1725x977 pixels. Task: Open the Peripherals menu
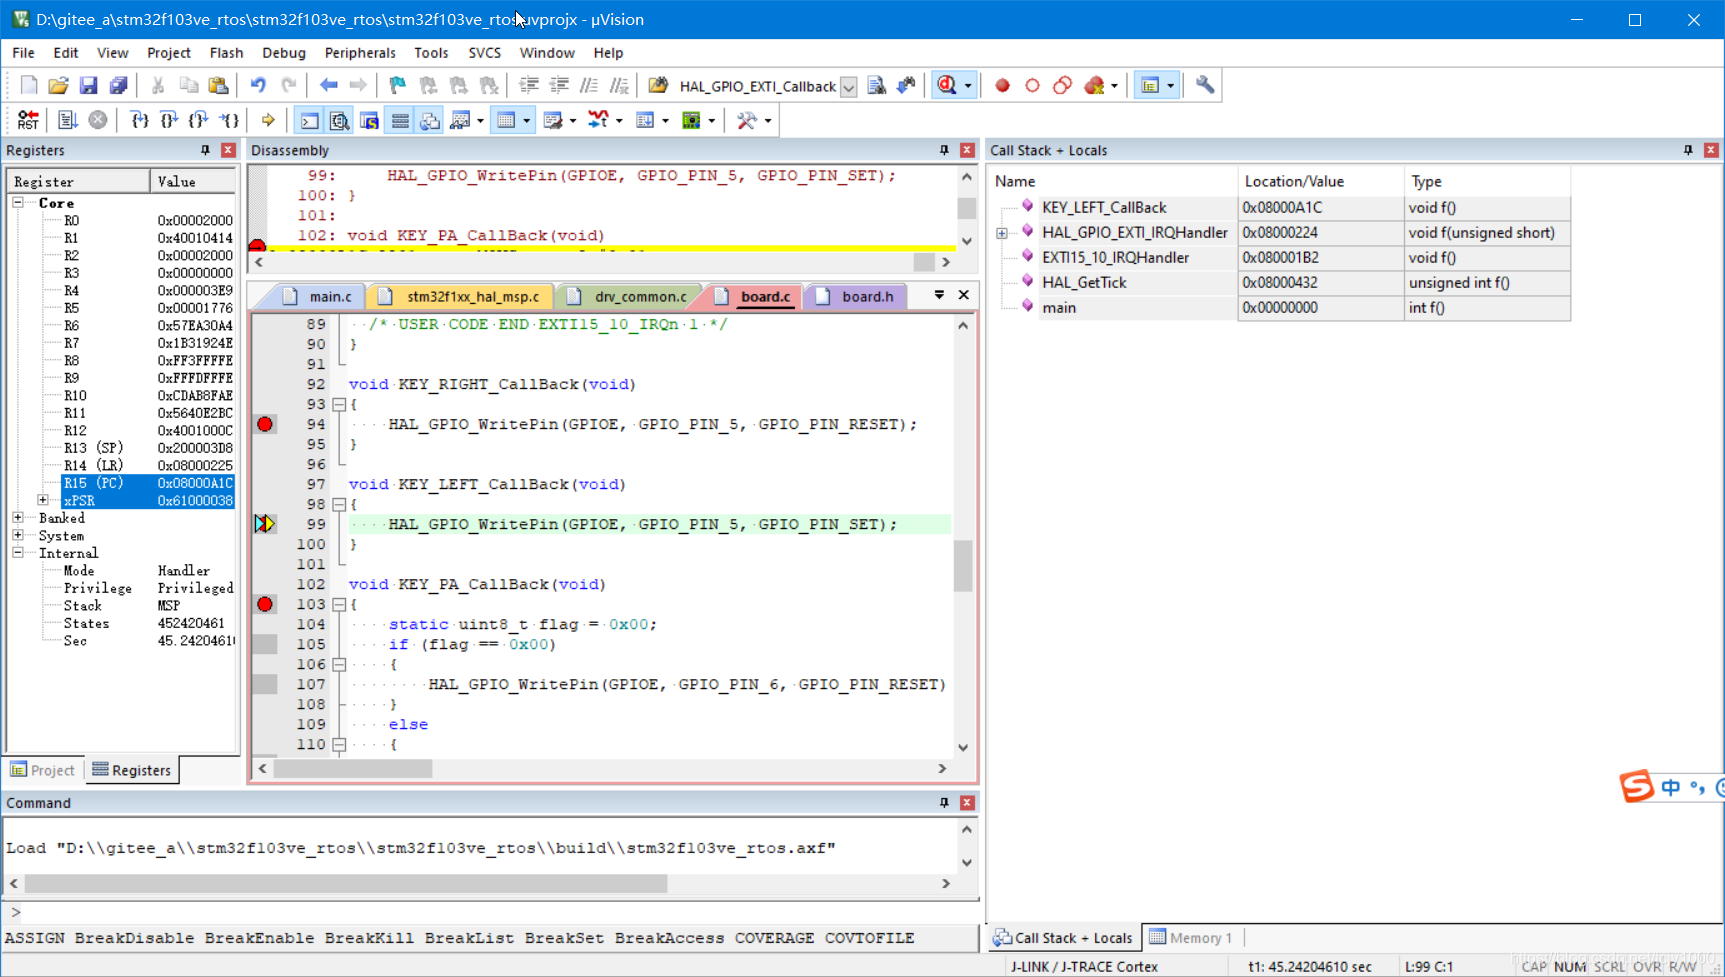[360, 53]
